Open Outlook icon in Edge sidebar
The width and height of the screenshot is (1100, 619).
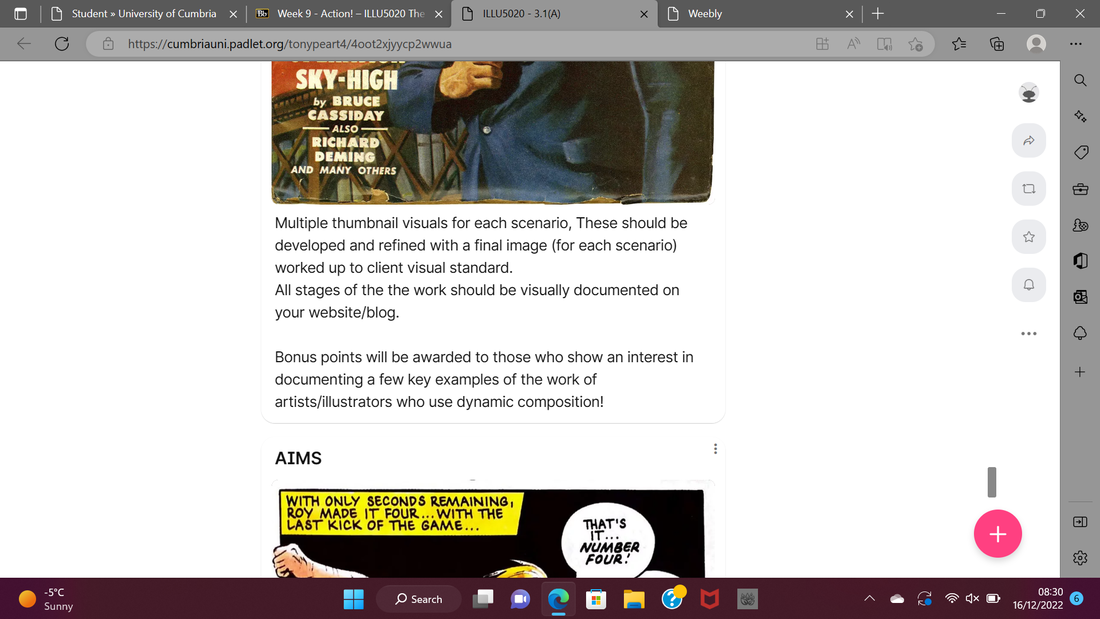1080,297
